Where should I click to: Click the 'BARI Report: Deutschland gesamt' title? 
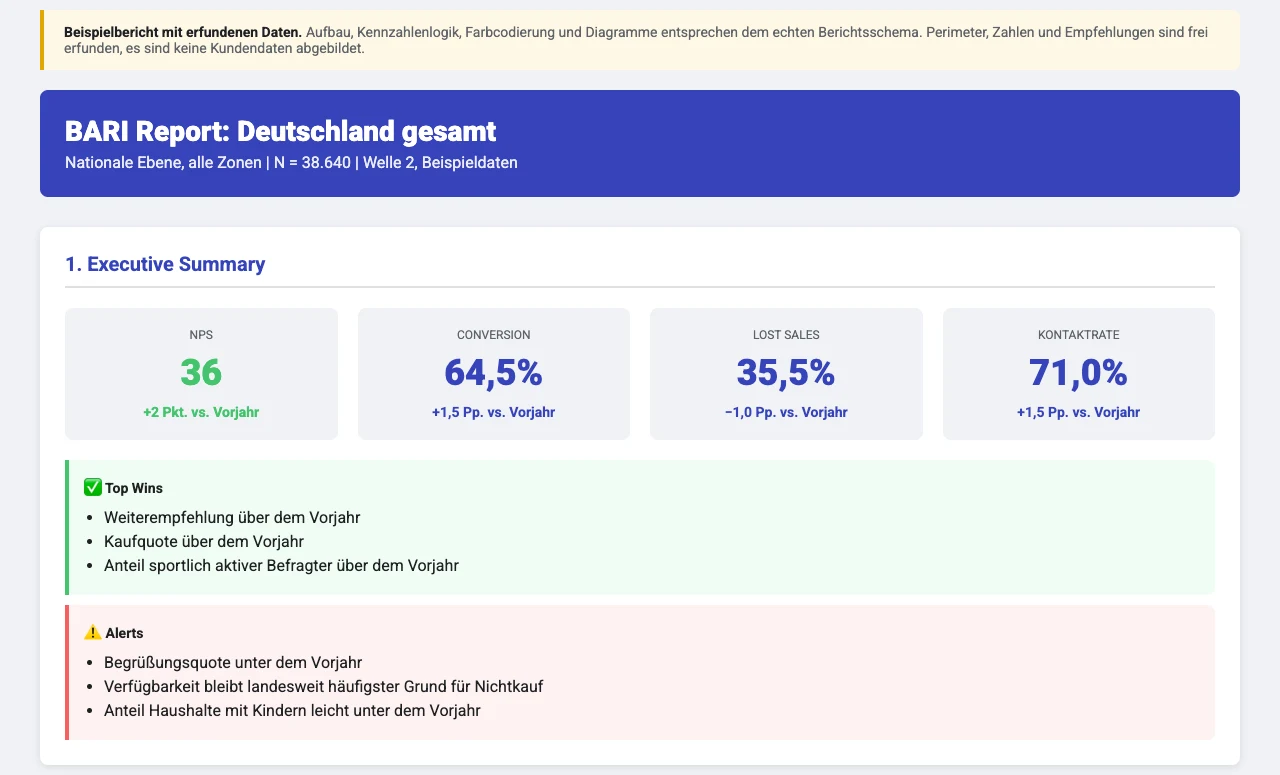point(281,132)
